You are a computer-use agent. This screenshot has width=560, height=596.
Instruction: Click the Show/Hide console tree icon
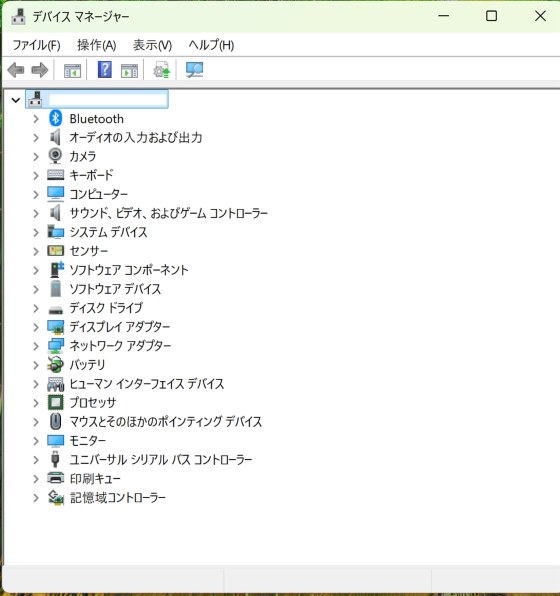(x=72, y=71)
